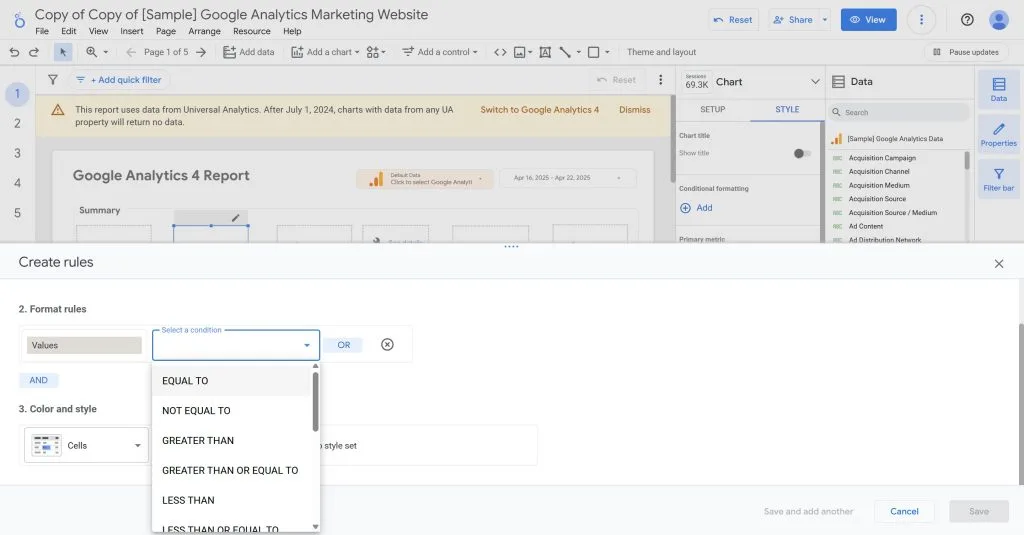
Task: Click the Undo arrow icon
Action: pos(14,52)
